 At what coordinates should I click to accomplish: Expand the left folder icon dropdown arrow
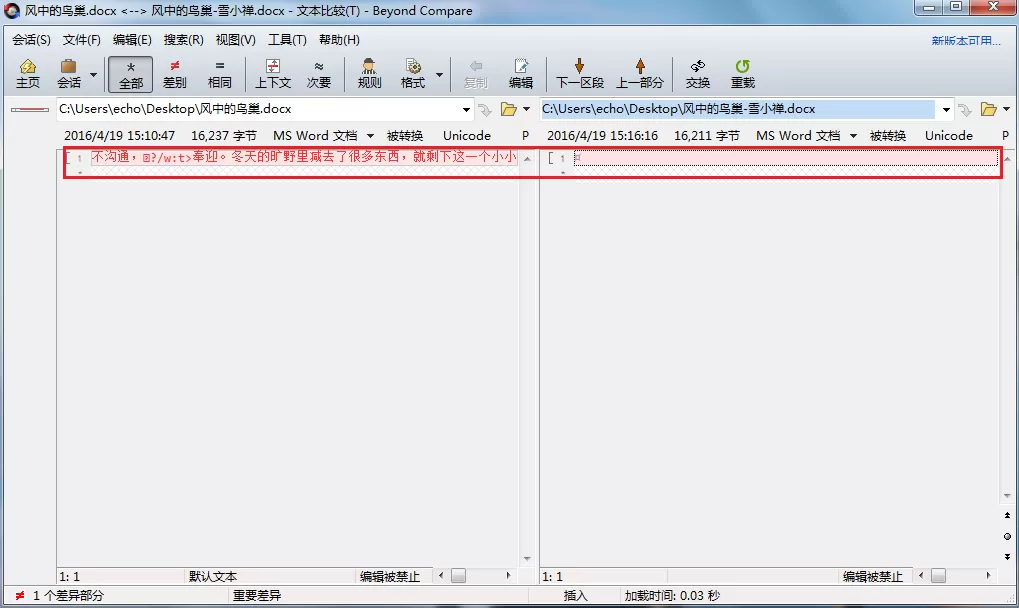tap(526, 110)
